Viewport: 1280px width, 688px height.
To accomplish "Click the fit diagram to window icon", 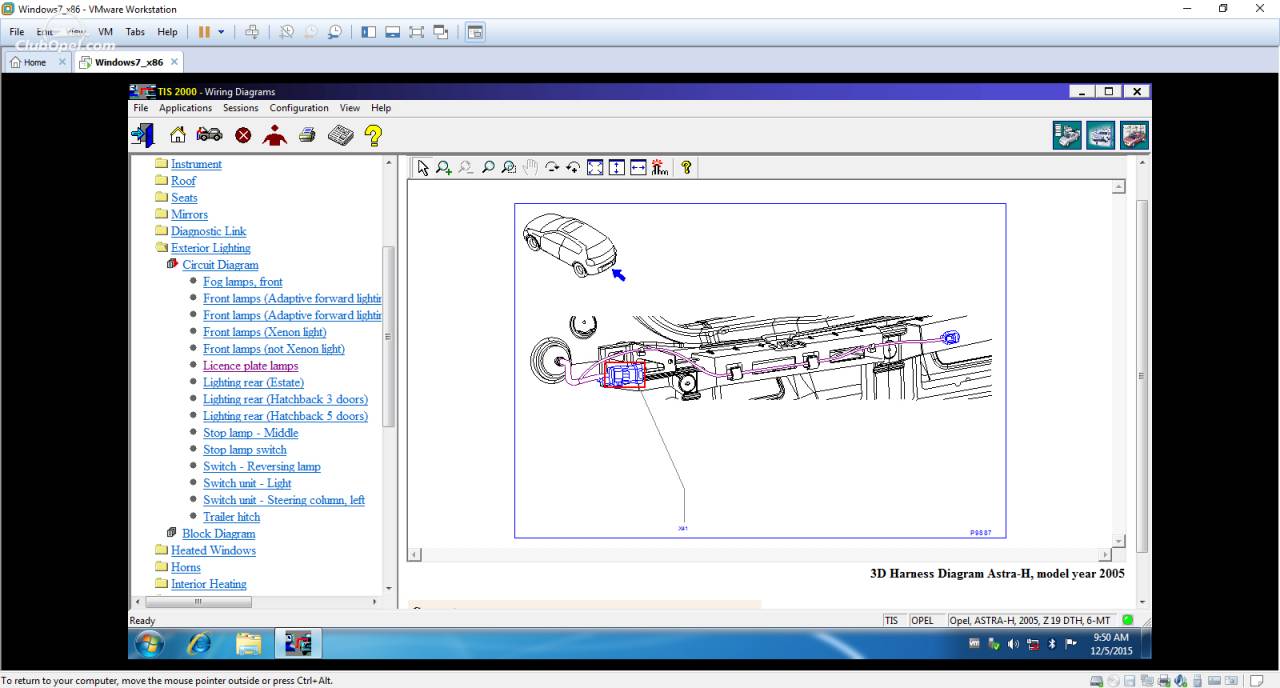I will 595,168.
